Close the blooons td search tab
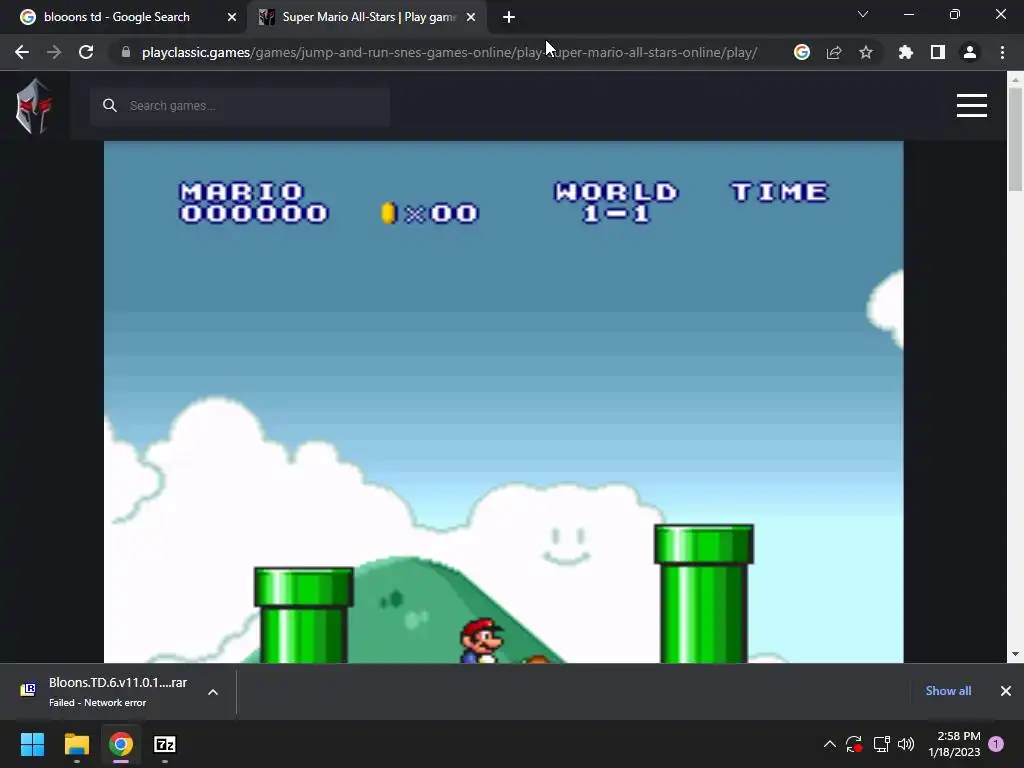This screenshot has width=1024, height=768. 232,17
